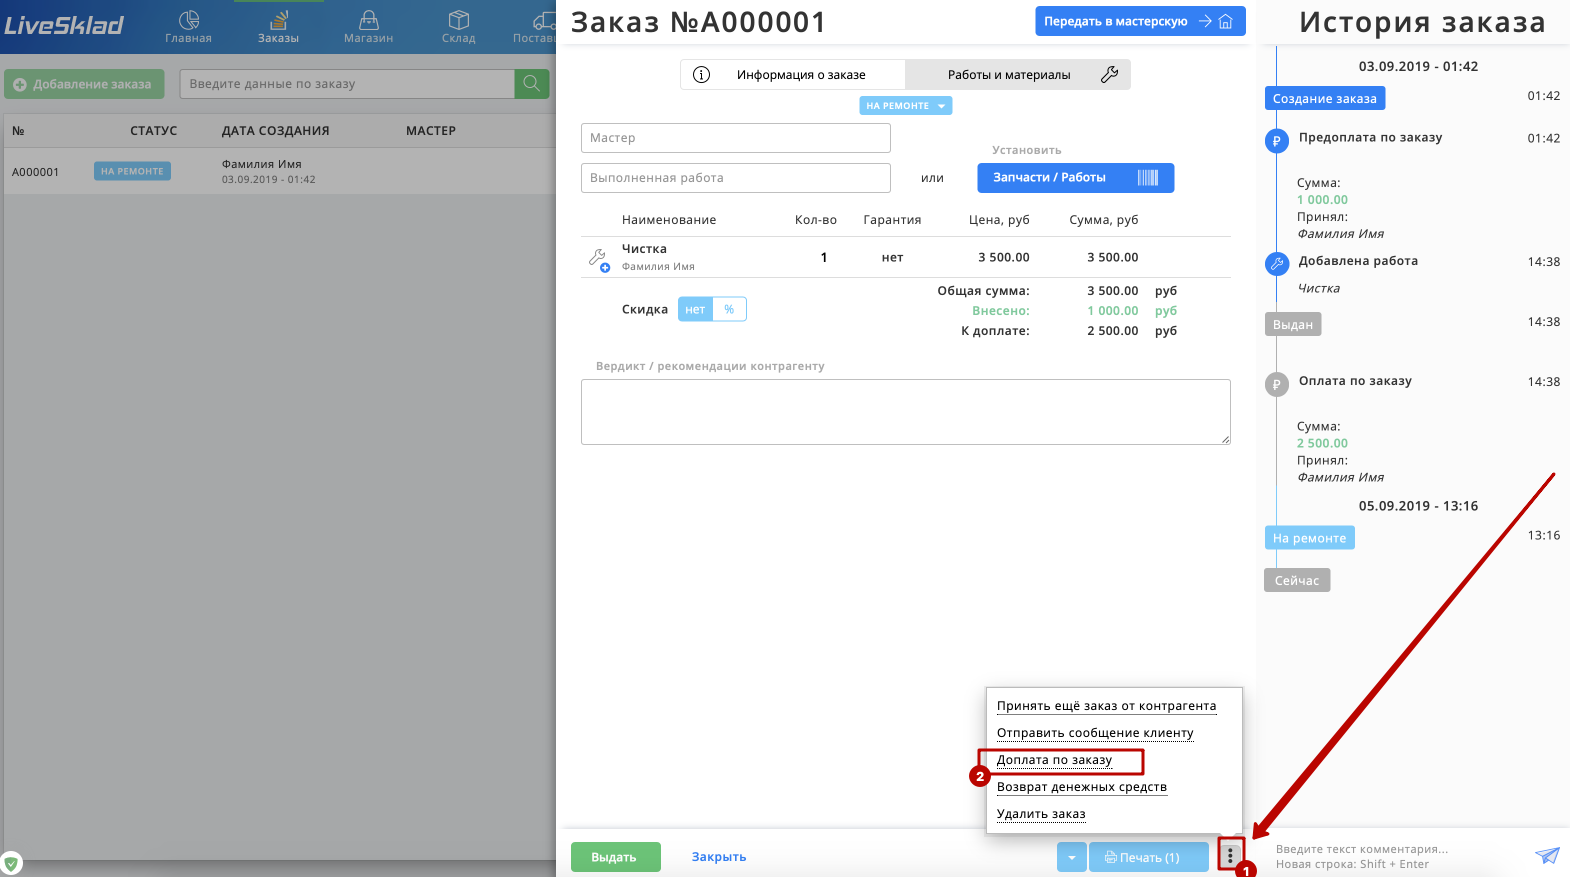Click the Сейчас history marker
Image resolution: width=1570 pixels, height=877 pixels.
click(1296, 580)
